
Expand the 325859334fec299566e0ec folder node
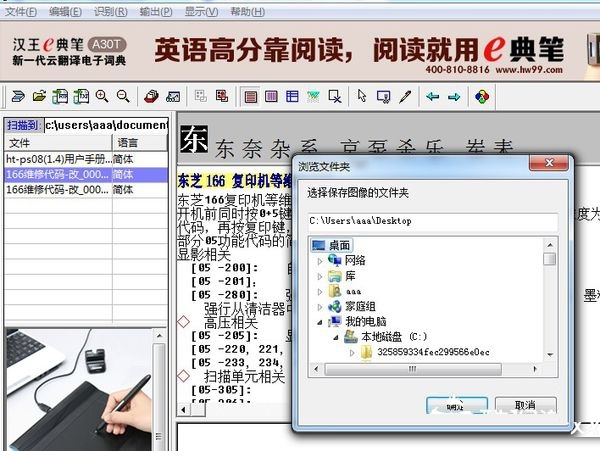[x=352, y=353]
